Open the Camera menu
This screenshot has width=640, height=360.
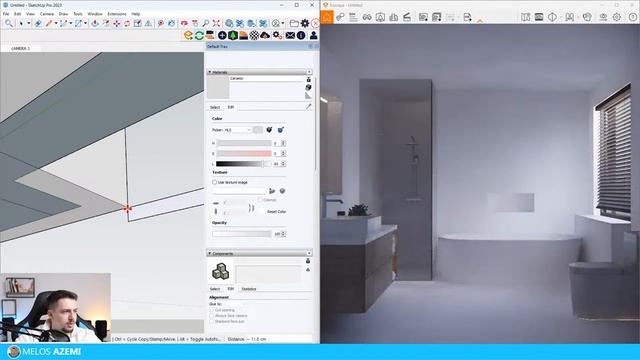(x=47, y=14)
